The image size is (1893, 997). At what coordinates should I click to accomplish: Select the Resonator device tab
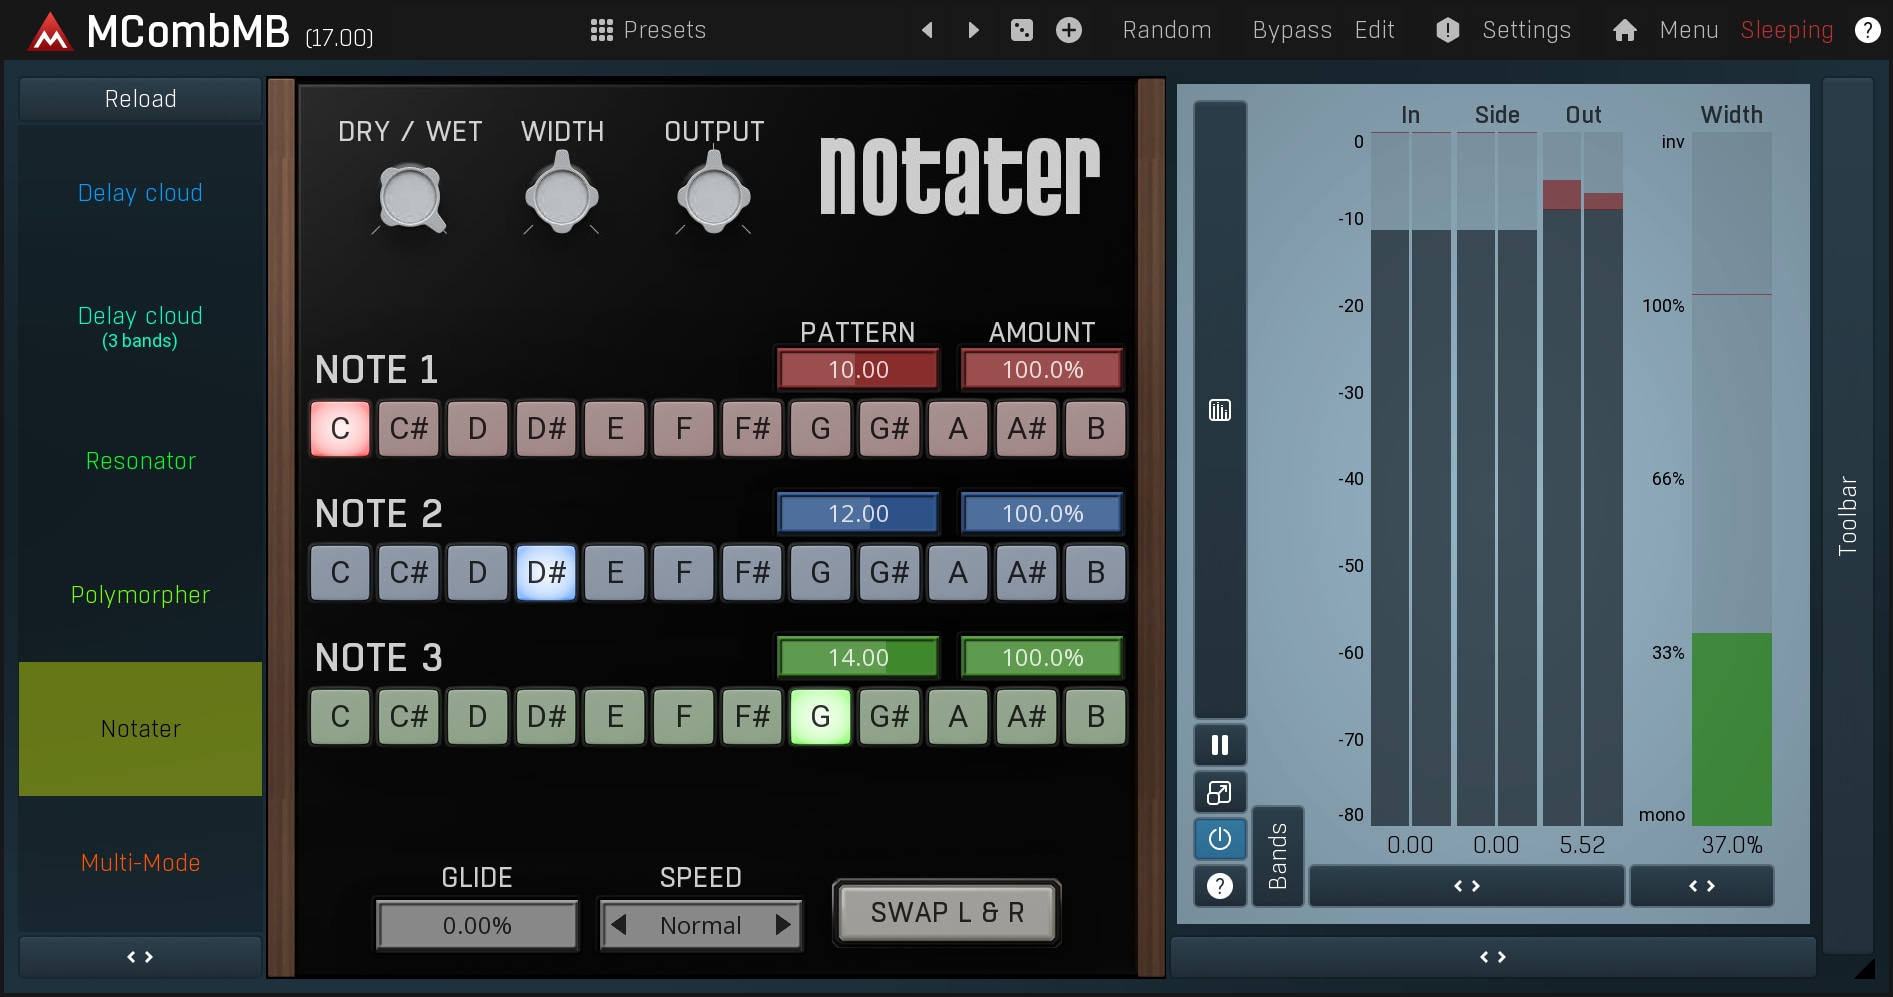(140, 461)
